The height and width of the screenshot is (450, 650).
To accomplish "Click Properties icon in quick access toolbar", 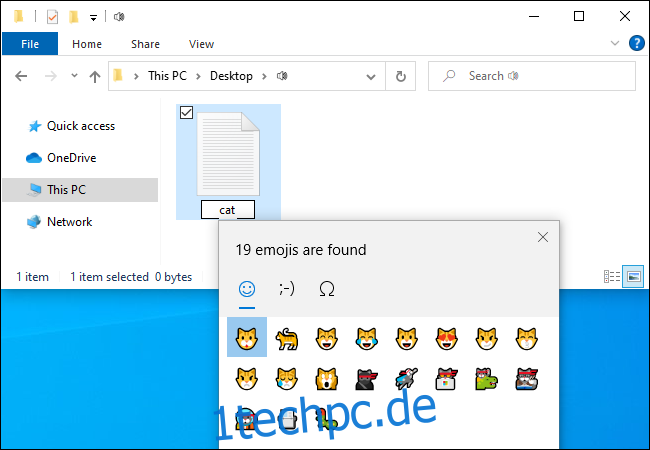I will [x=52, y=17].
